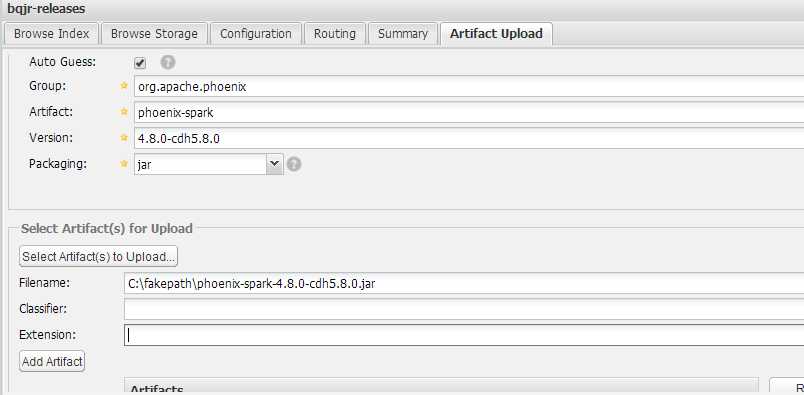
Task: Click the Version field showing 4.8.0-cdh5.8.0
Action: (x=469, y=138)
